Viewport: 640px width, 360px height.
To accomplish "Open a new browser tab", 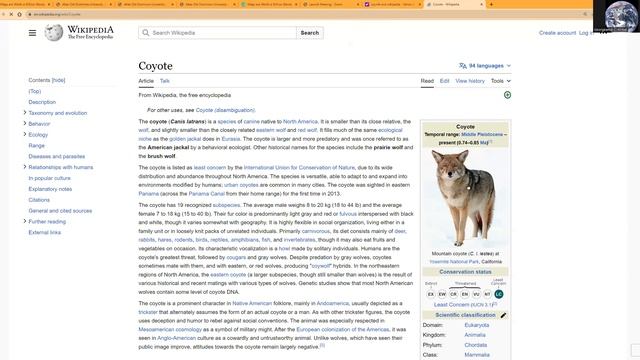I will coord(491,4).
